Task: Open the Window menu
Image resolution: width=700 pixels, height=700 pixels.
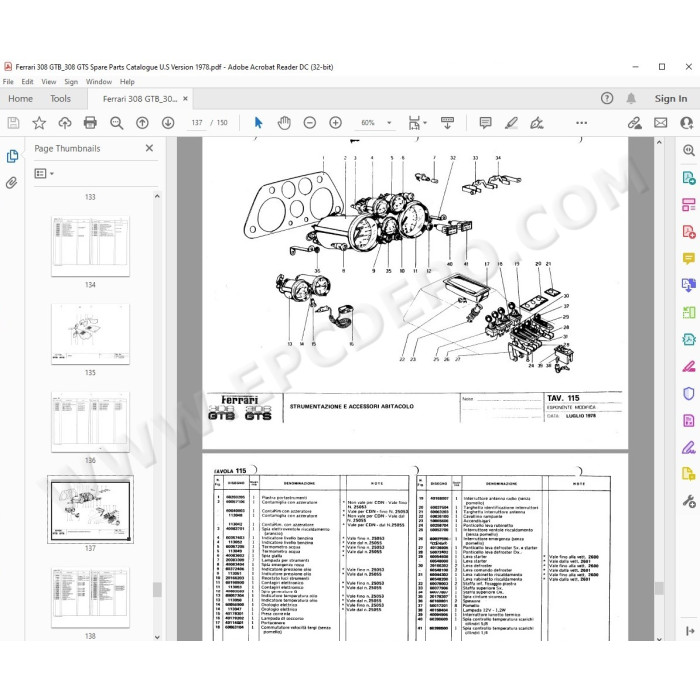Action: coord(99,82)
